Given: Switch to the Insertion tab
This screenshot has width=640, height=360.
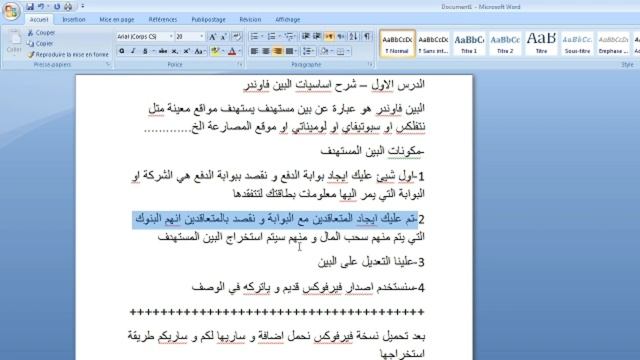Looking at the screenshot, I should [x=74, y=20].
